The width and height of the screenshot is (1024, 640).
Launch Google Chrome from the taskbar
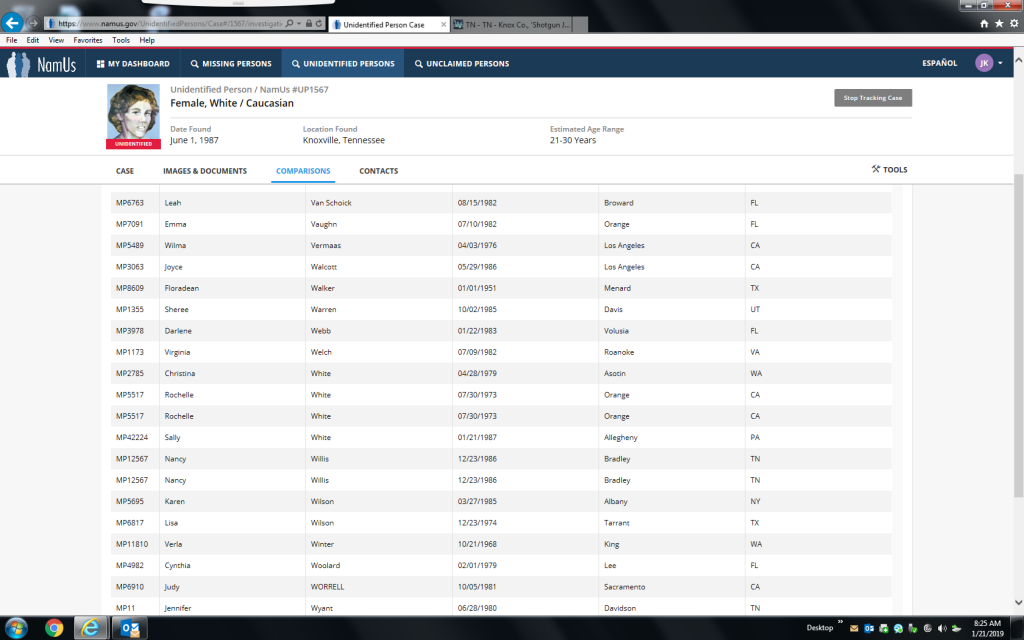[54, 628]
